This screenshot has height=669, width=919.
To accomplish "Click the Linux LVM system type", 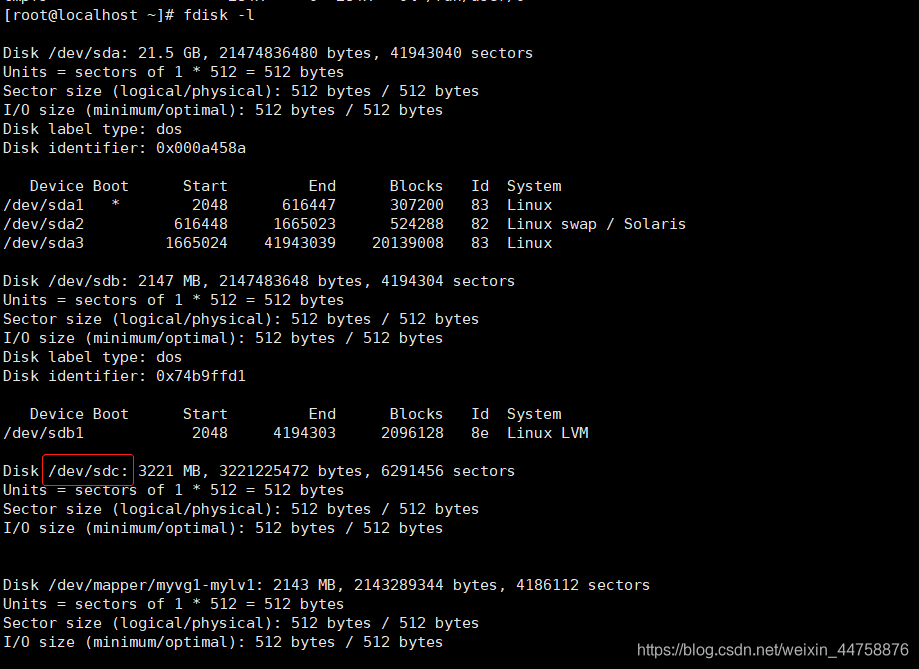I will pos(547,433).
